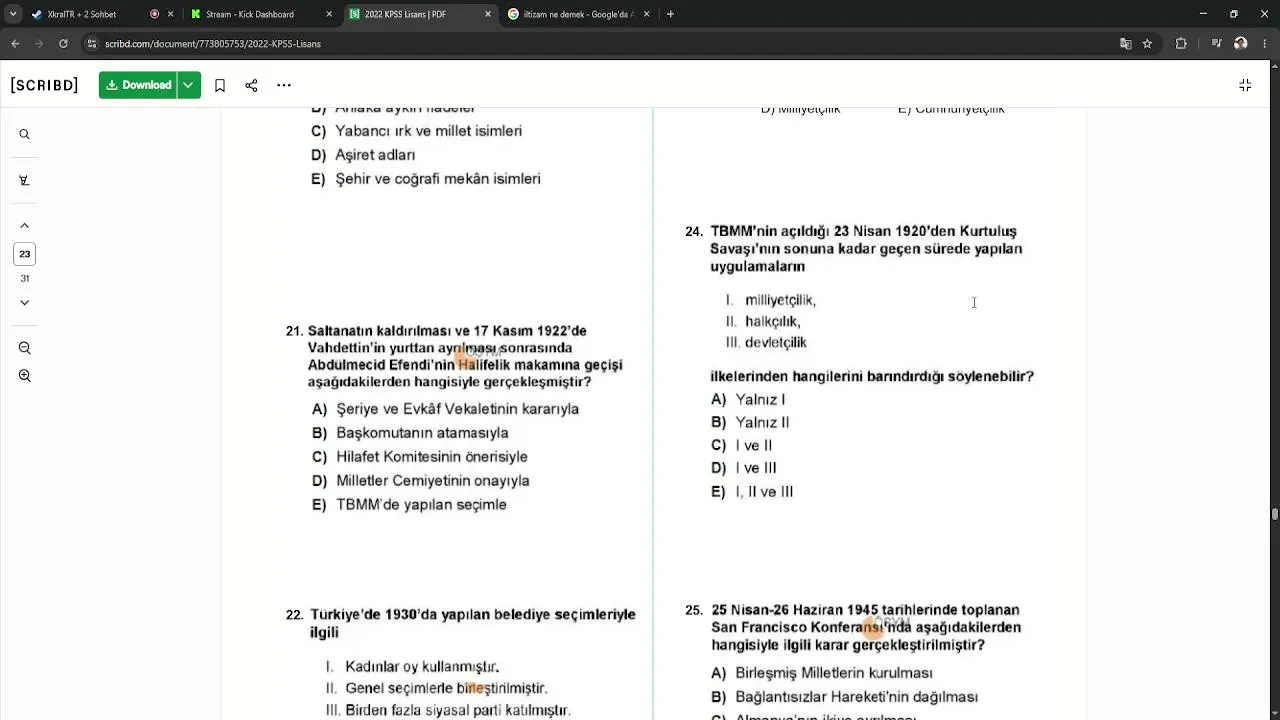This screenshot has height=720, width=1280.
Task: Click the green Download button
Action: coord(138,85)
